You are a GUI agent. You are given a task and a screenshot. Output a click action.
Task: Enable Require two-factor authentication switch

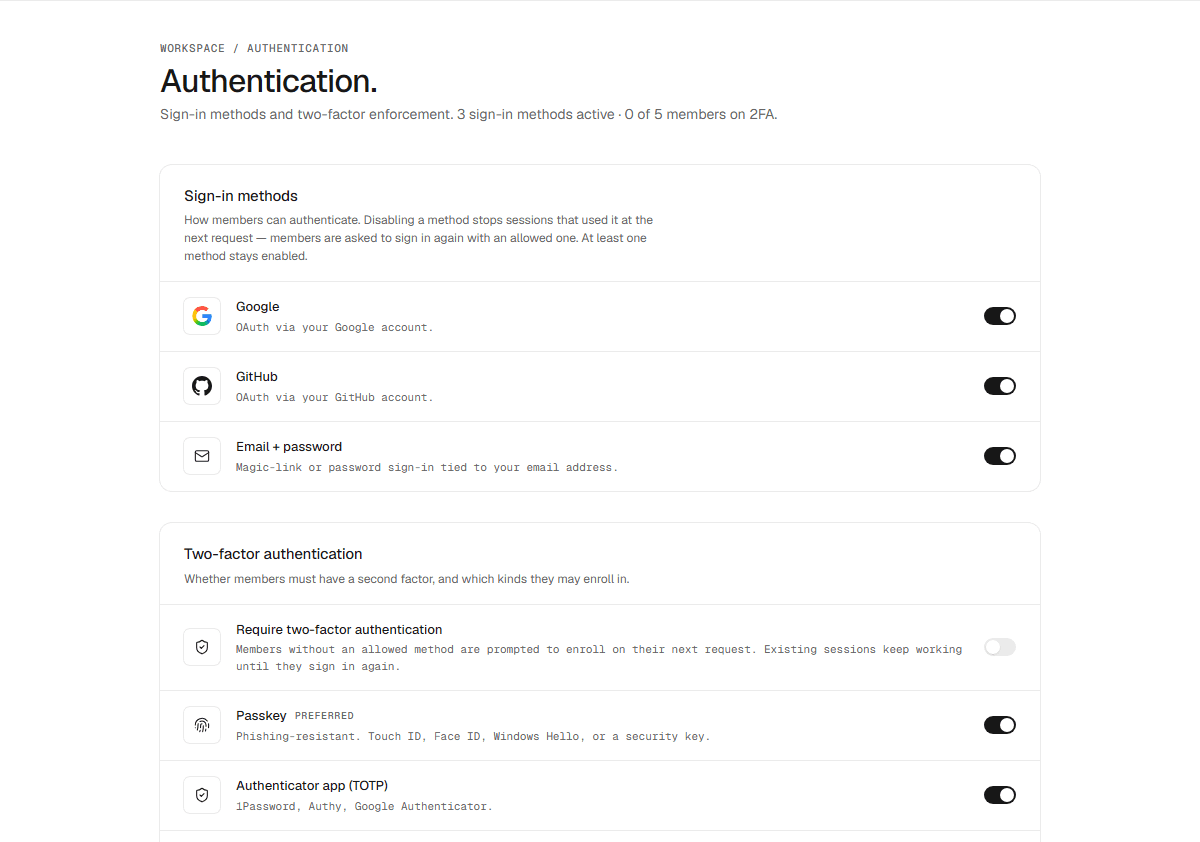(x=1000, y=647)
